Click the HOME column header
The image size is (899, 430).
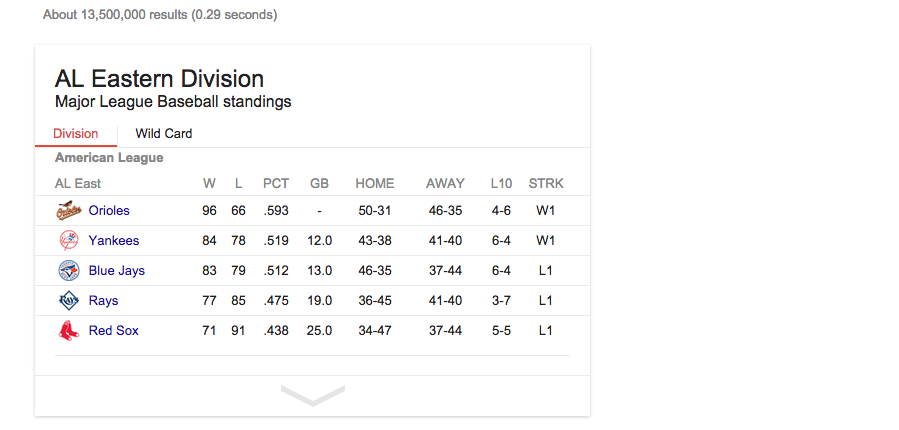point(375,184)
